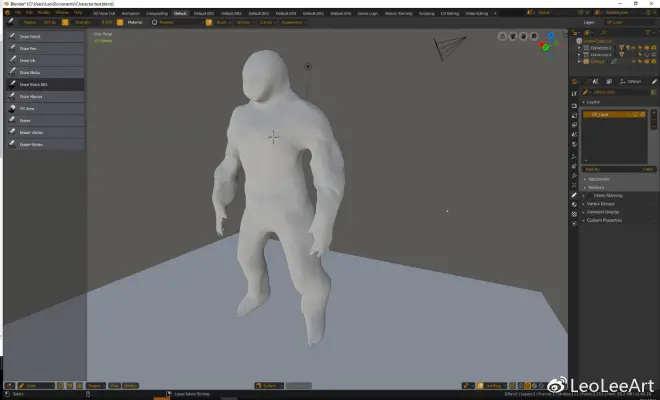Open the World properties tab
Viewport: 660px width, 400px height.
(x=574, y=144)
